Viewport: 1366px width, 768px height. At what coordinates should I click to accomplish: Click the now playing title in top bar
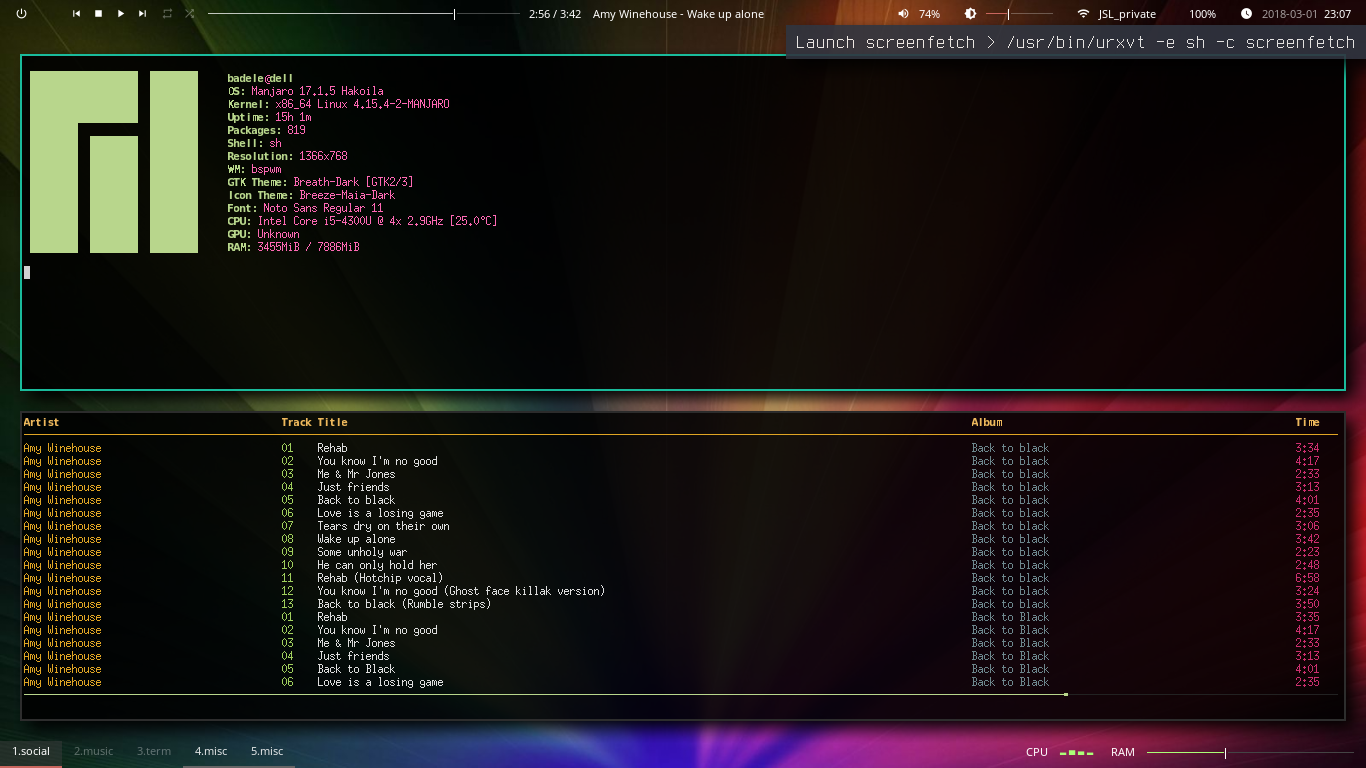coord(678,14)
